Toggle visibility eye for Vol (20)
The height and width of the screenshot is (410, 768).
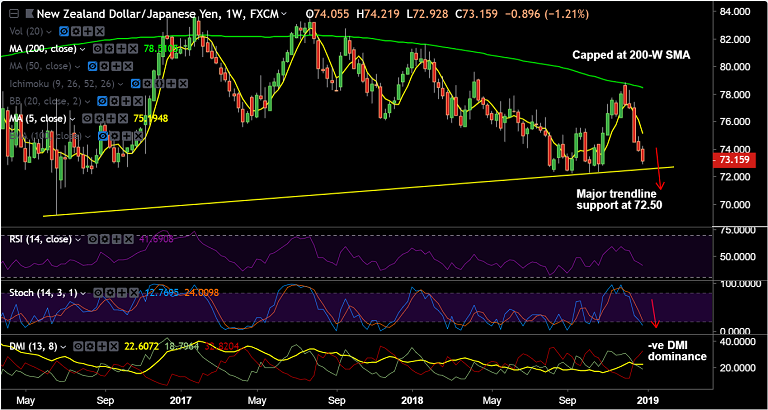click(x=64, y=31)
